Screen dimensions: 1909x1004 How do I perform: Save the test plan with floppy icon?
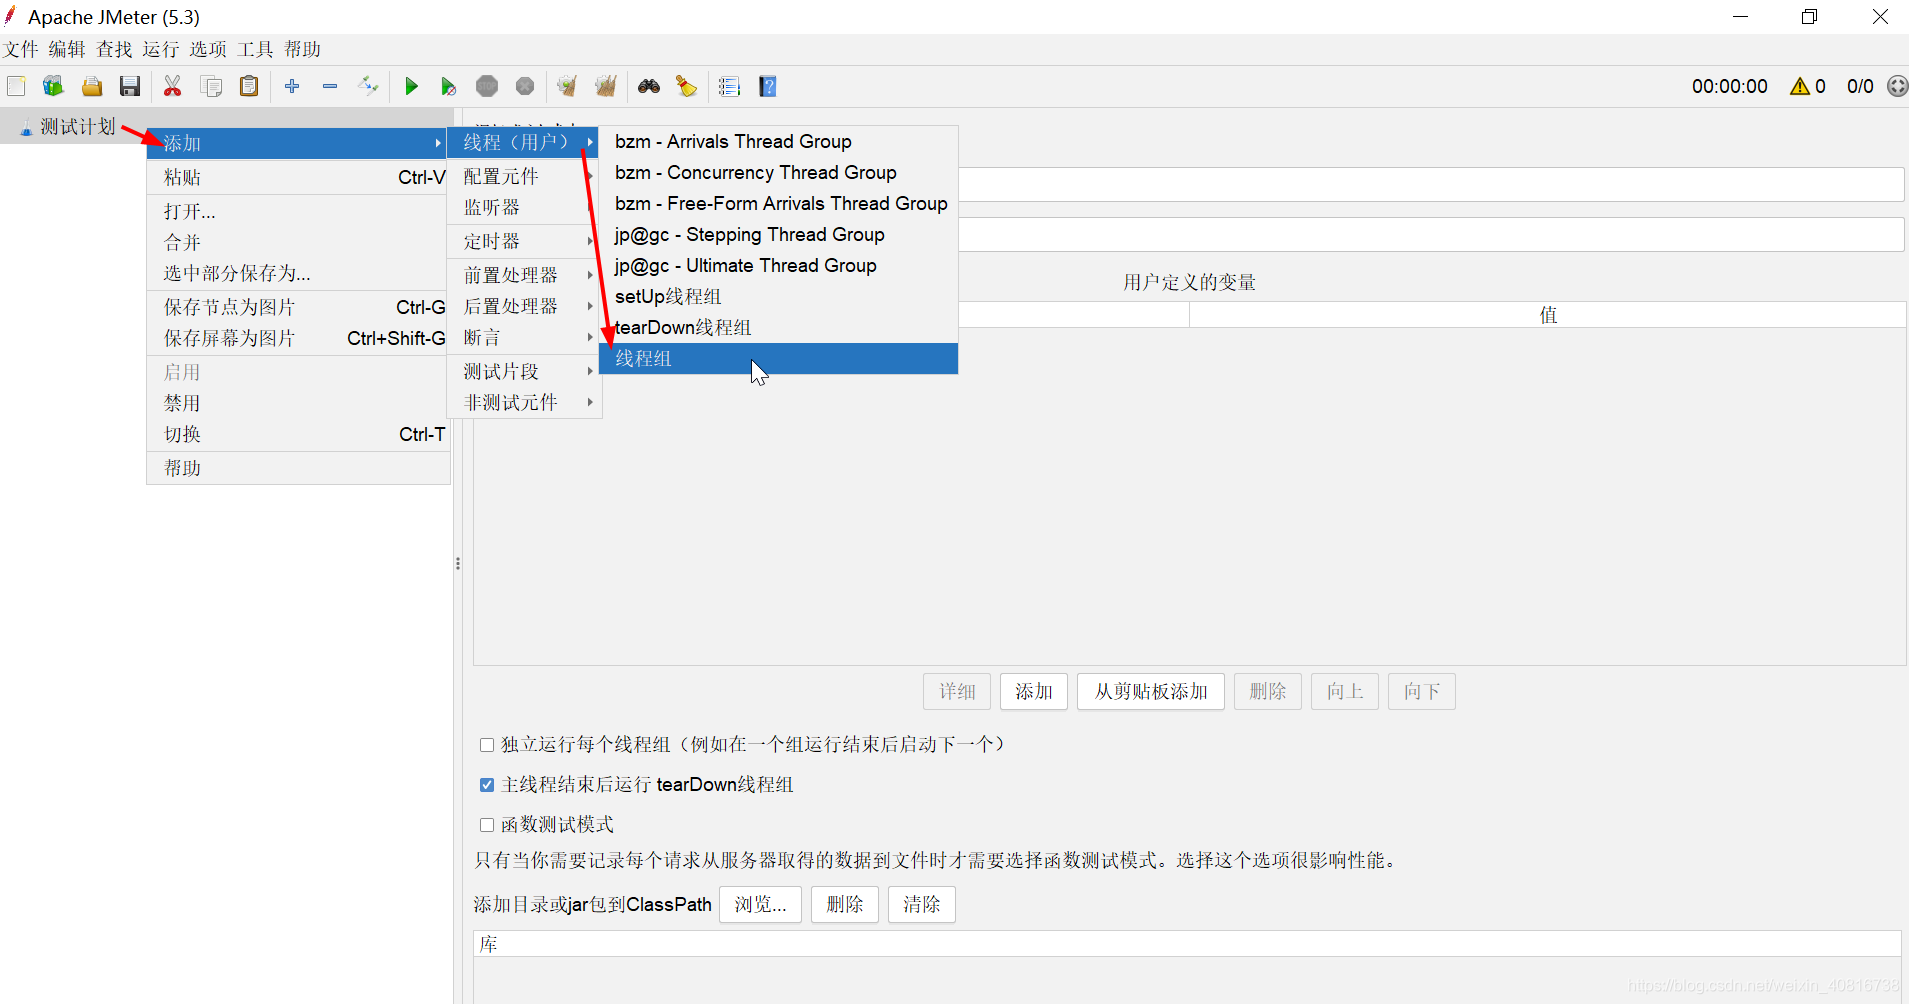click(130, 86)
